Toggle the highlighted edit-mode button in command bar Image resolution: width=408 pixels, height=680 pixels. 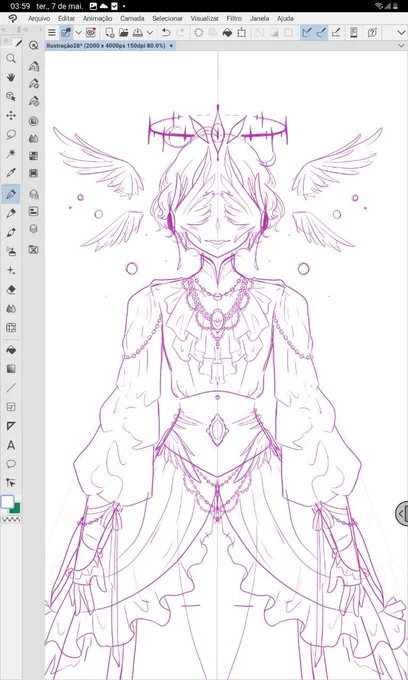coord(66,33)
